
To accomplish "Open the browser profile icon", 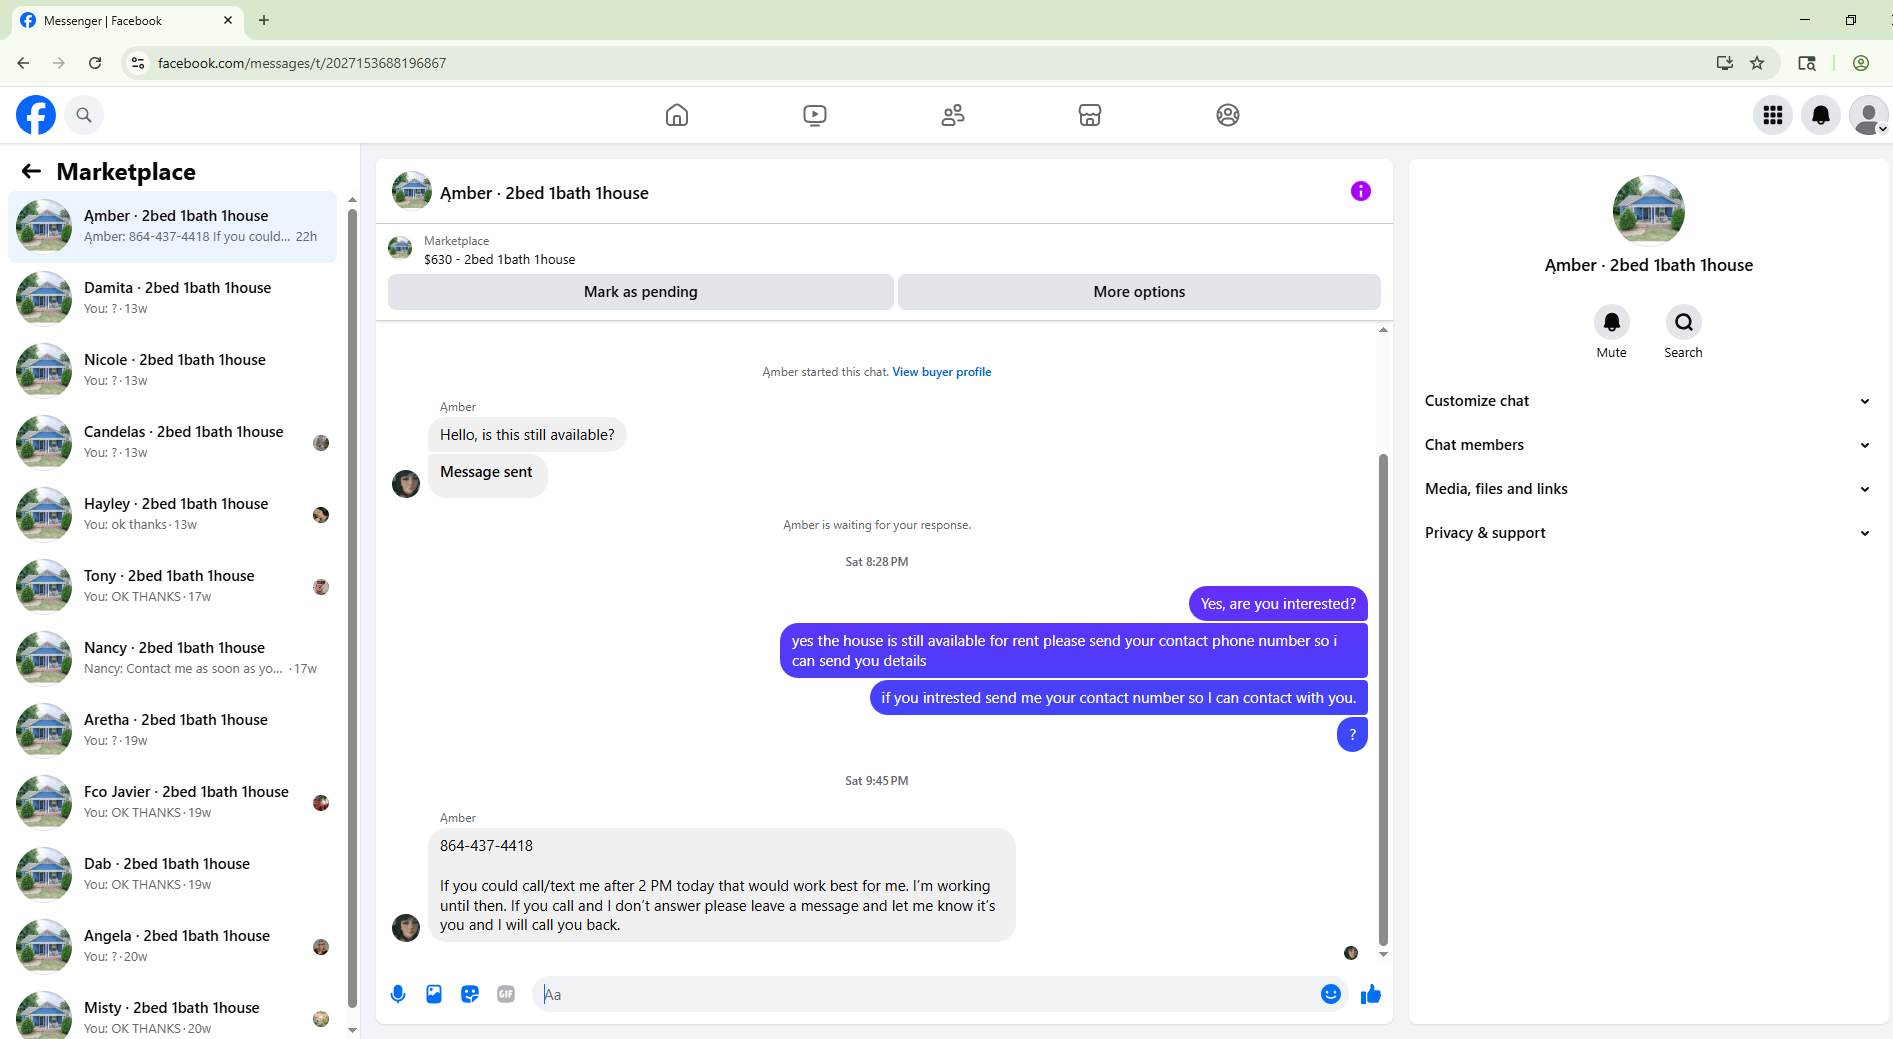I will (x=1861, y=63).
